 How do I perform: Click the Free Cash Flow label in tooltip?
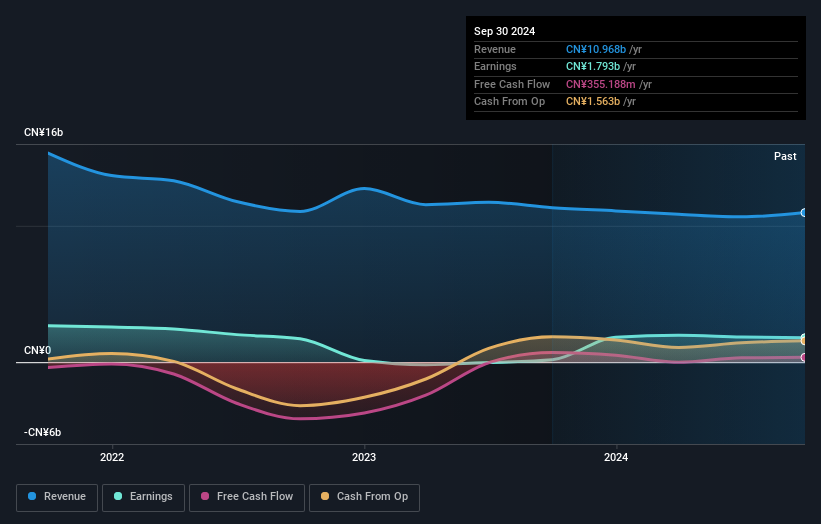512,84
